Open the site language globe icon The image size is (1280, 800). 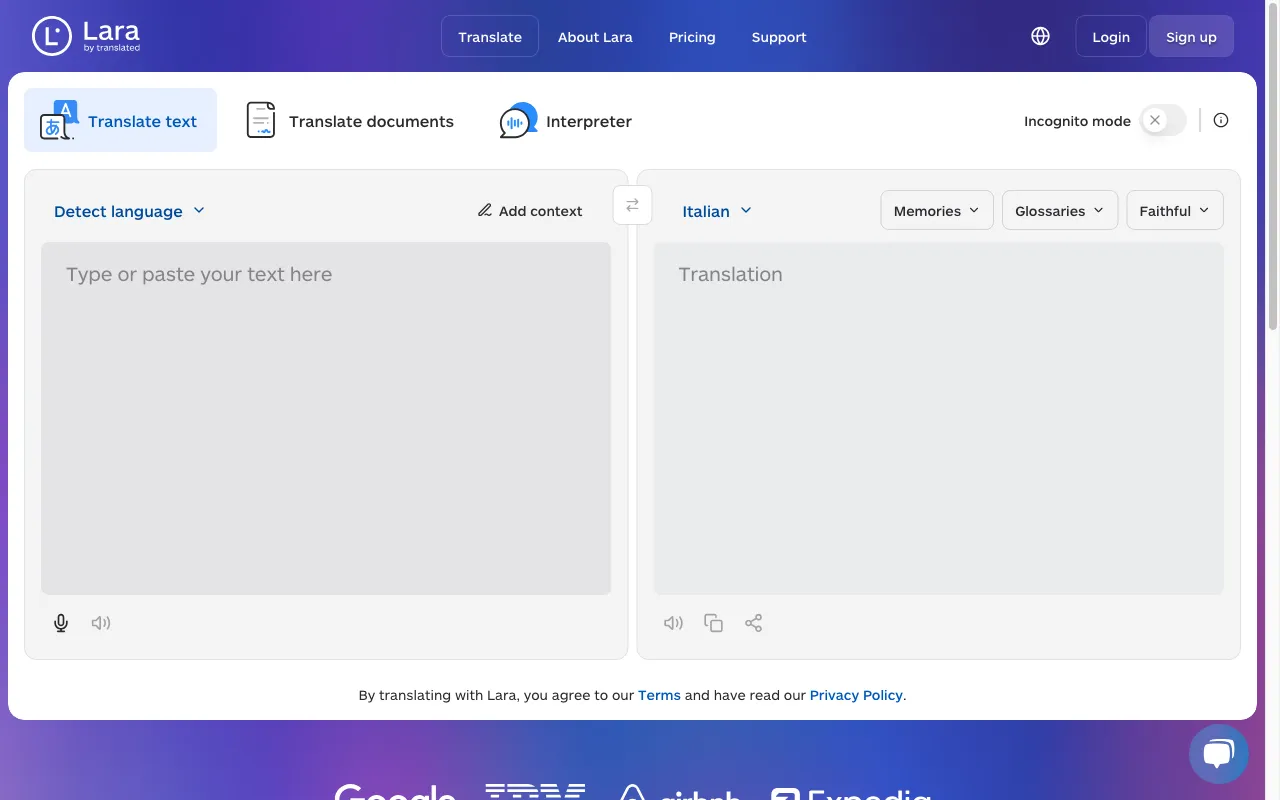pos(1040,36)
